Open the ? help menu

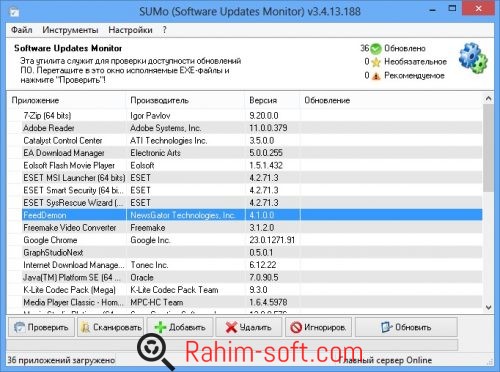point(164,30)
